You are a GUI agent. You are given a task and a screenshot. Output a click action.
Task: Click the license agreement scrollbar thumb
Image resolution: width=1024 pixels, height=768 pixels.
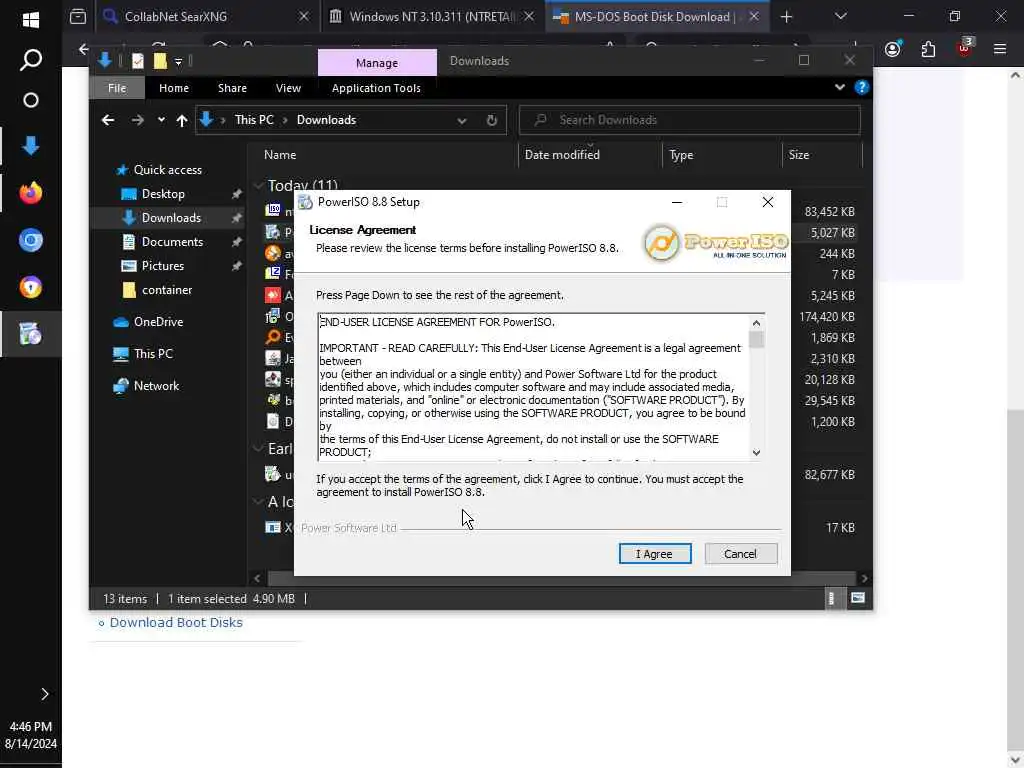click(756, 340)
